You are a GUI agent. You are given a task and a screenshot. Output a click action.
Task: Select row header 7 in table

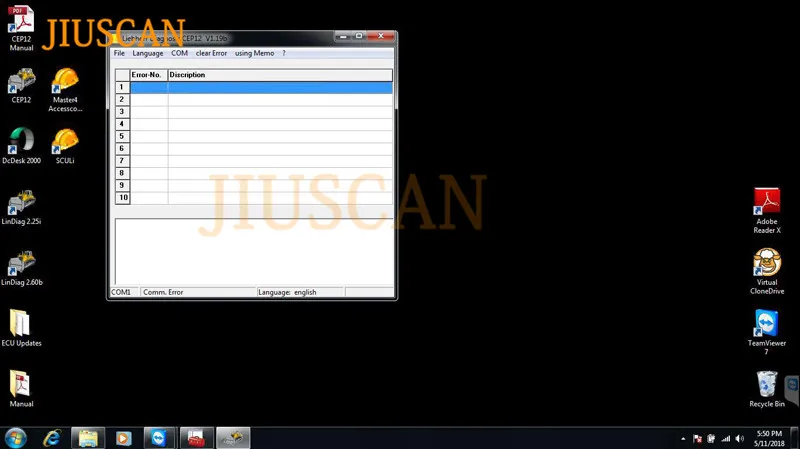click(122, 161)
